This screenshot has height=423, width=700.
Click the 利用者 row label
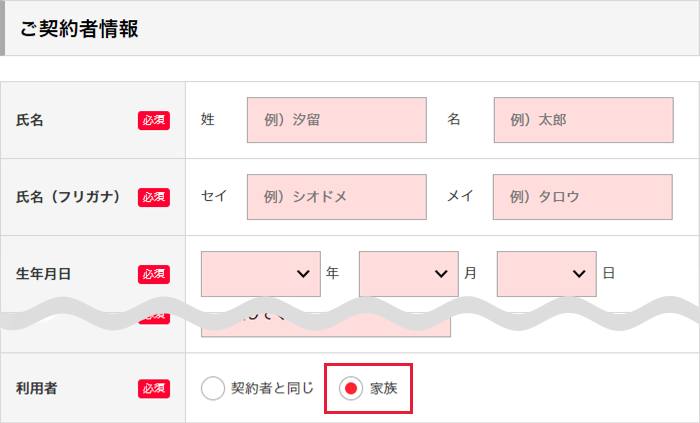click(x=37, y=388)
